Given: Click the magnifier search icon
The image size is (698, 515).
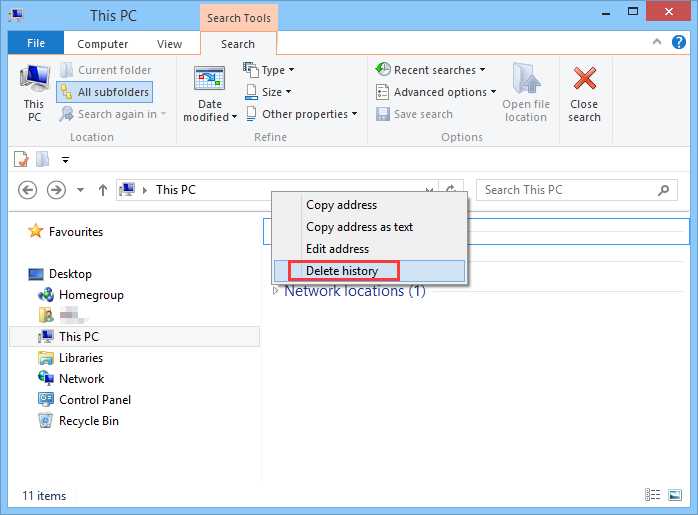Looking at the screenshot, I should [664, 190].
